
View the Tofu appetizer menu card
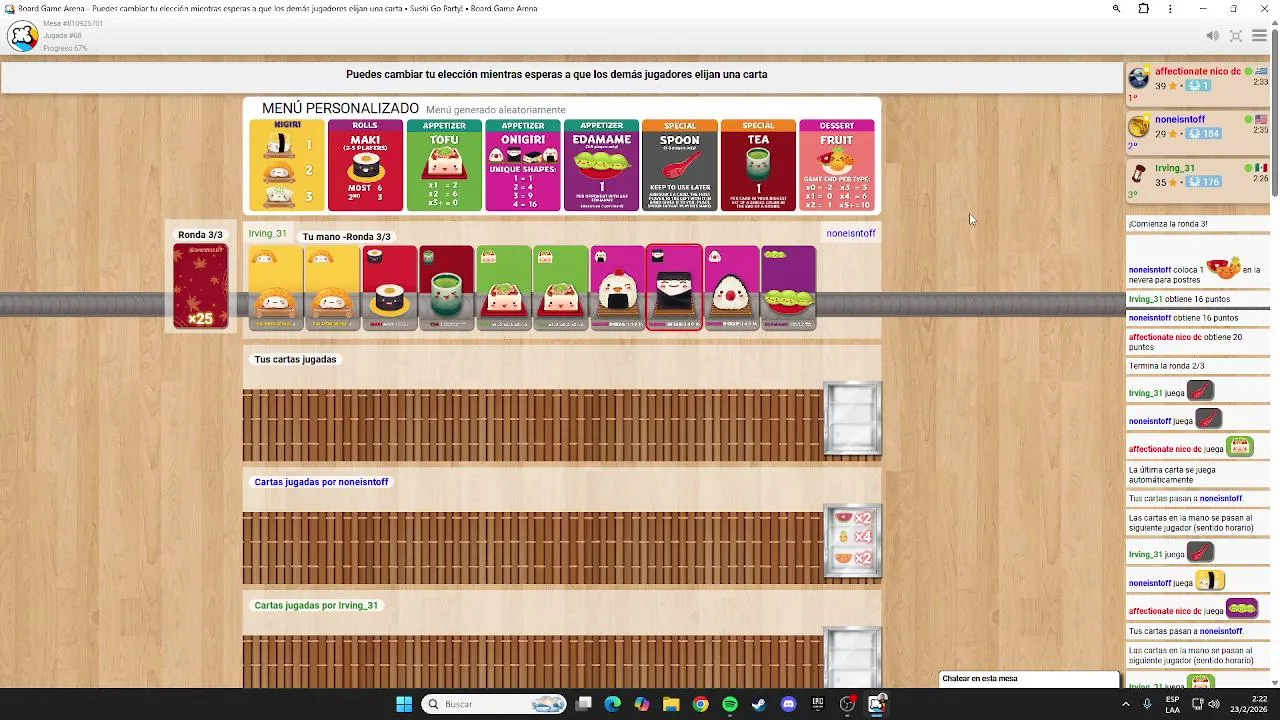pyautogui.click(x=444, y=165)
